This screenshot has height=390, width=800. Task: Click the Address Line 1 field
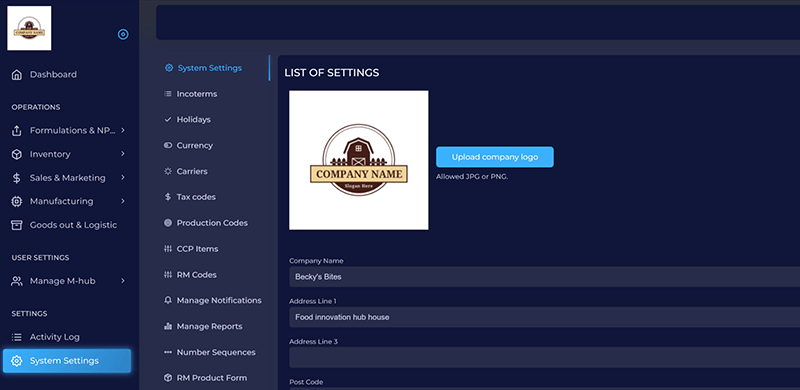click(544, 317)
